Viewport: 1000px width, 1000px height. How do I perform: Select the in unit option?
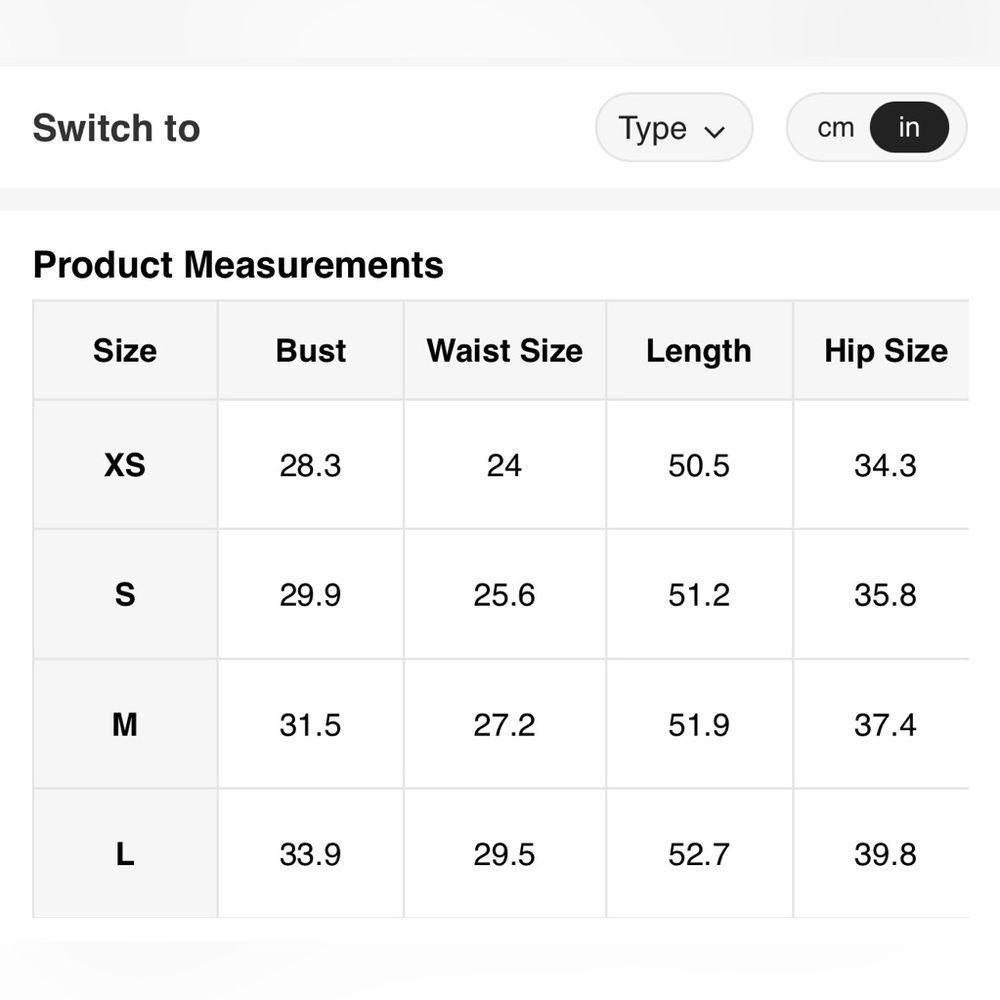click(x=908, y=128)
